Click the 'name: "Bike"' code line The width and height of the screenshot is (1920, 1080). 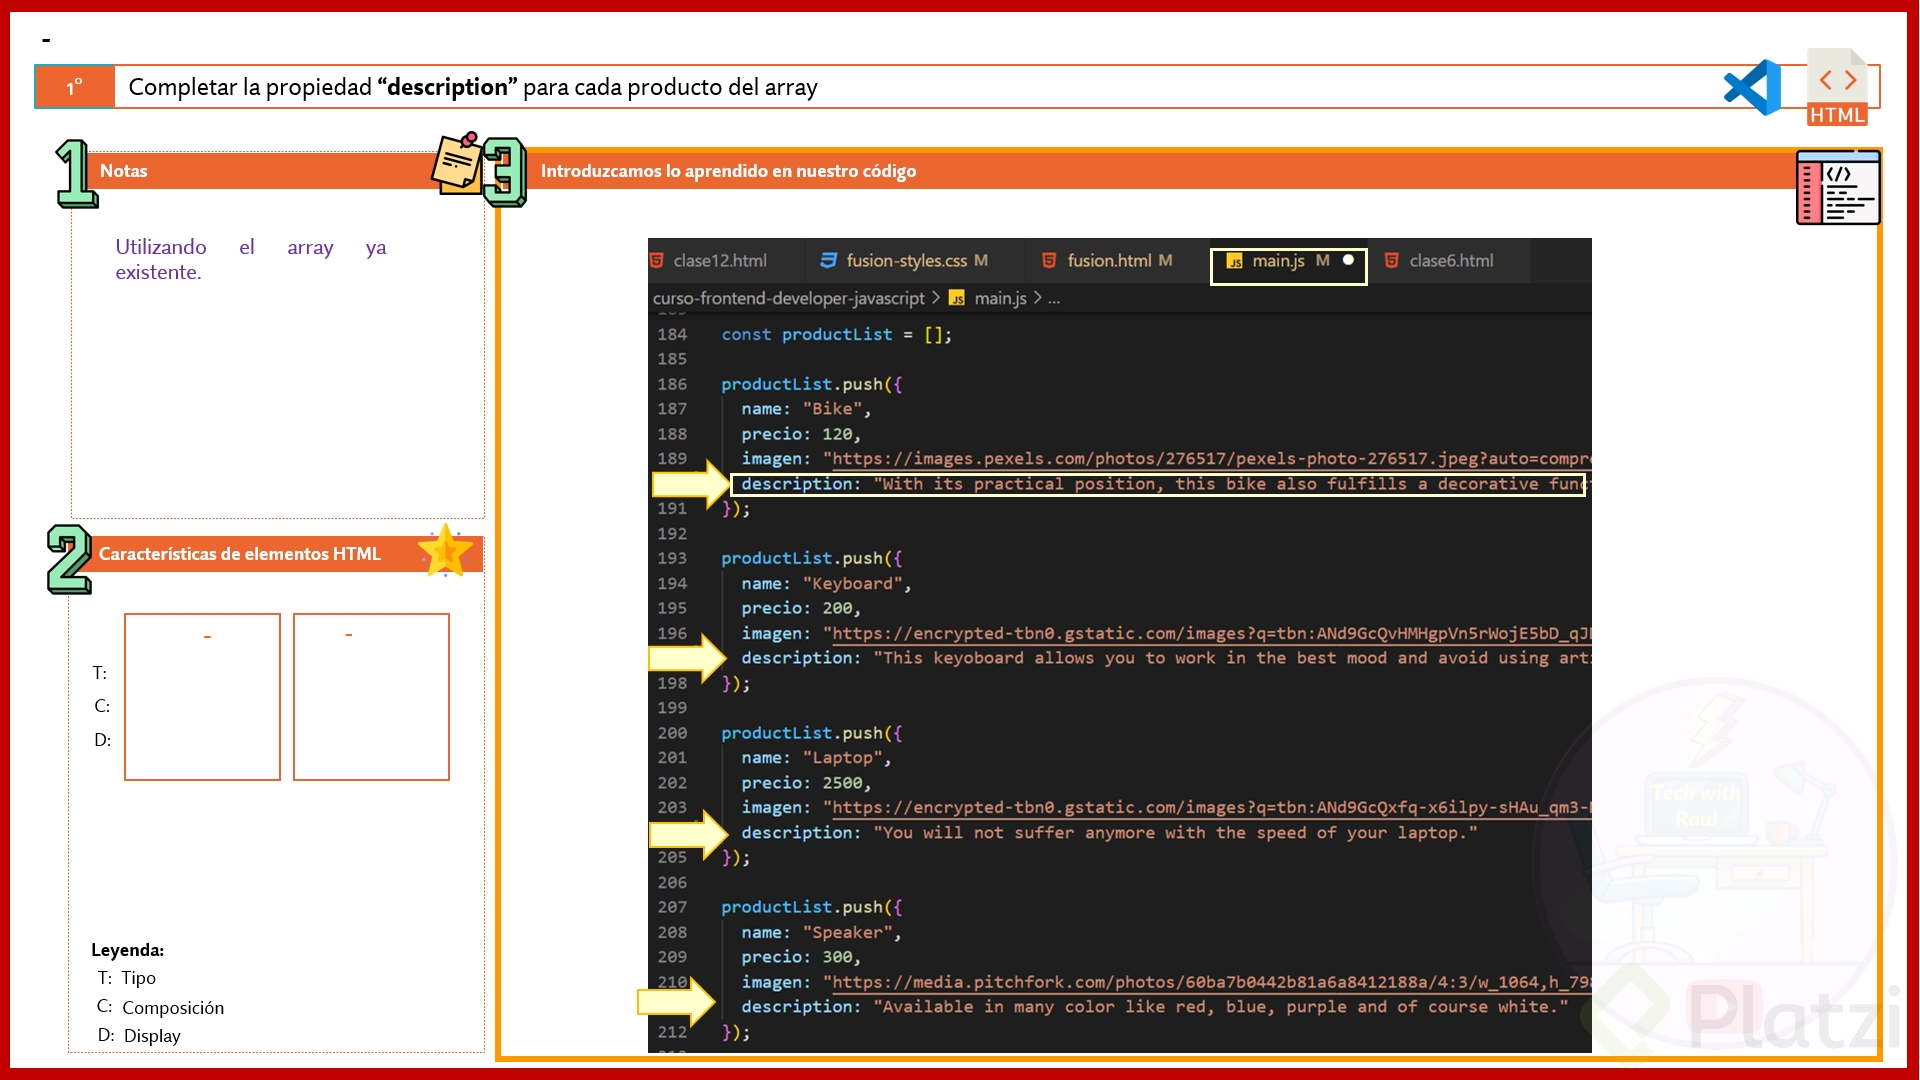click(x=806, y=409)
